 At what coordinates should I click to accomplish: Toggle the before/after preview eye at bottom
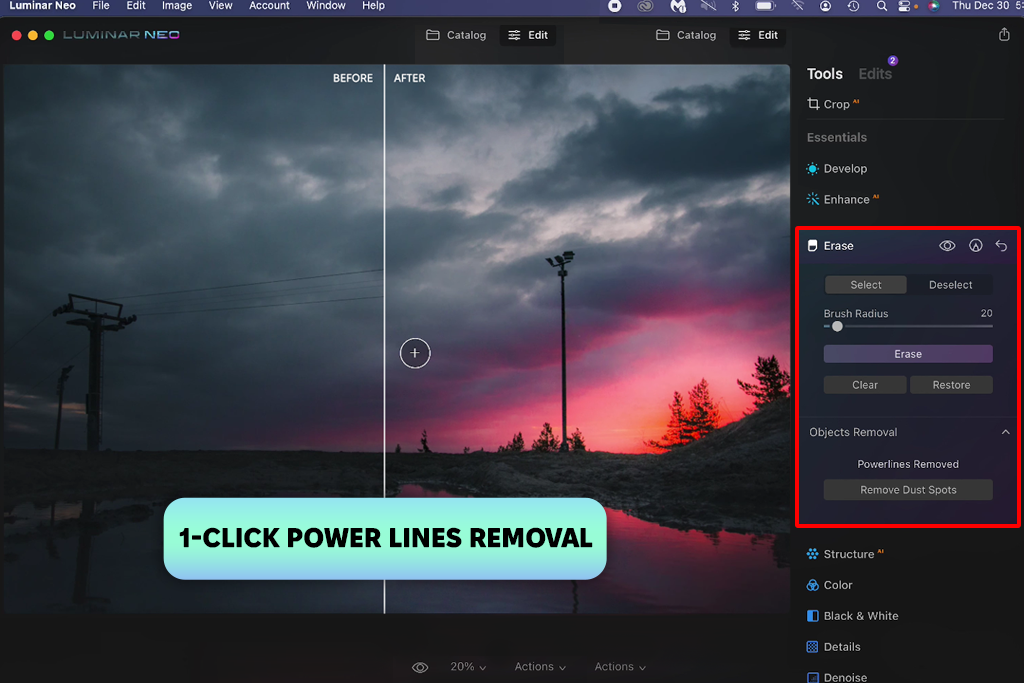pos(420,667)
